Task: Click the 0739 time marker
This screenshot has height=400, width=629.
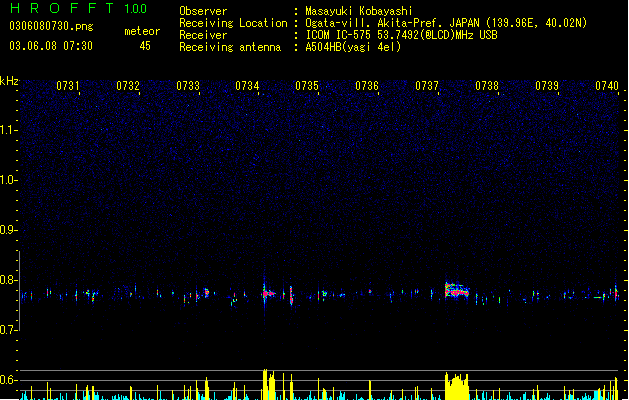Action: (x=547, y=86)
